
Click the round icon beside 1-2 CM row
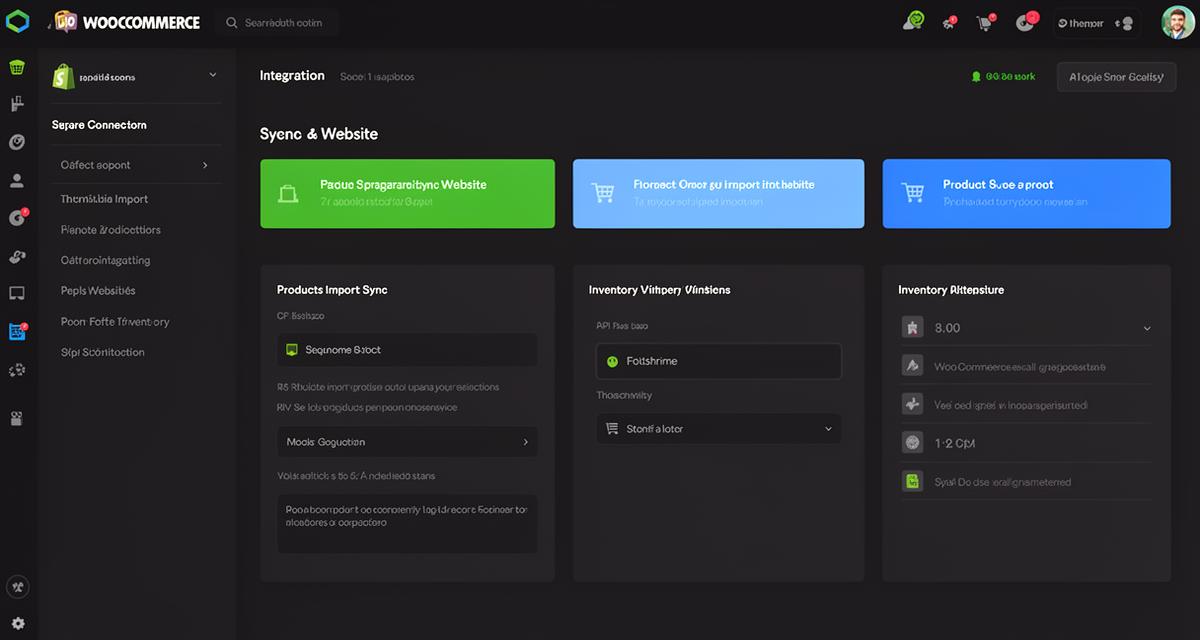point(912,442)
